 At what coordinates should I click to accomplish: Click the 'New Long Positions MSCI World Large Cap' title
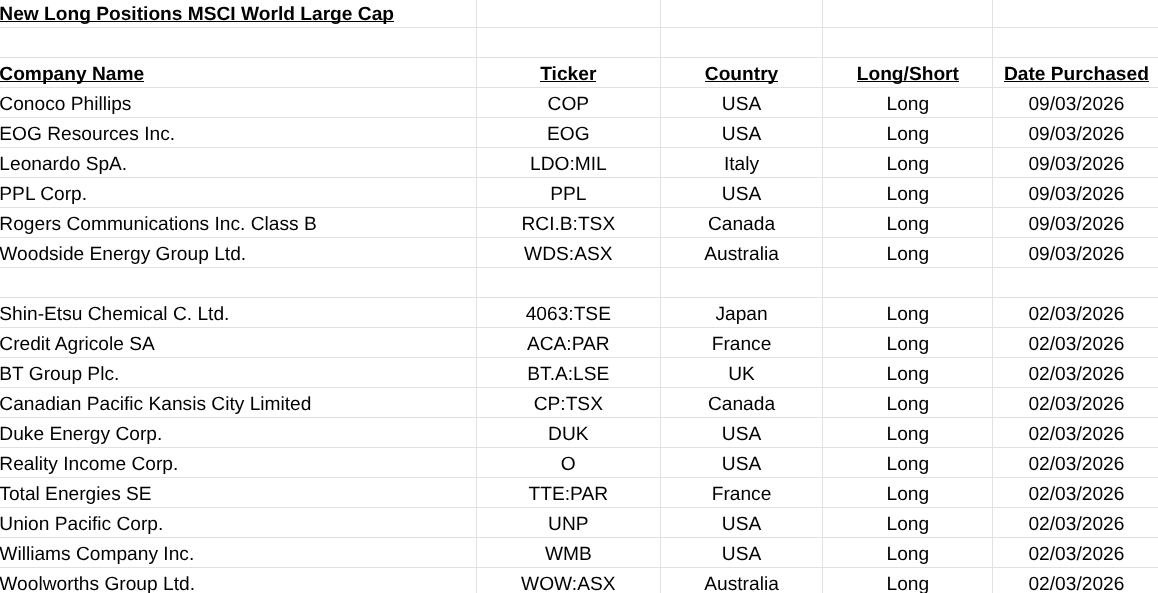click(x=197, y=14)
